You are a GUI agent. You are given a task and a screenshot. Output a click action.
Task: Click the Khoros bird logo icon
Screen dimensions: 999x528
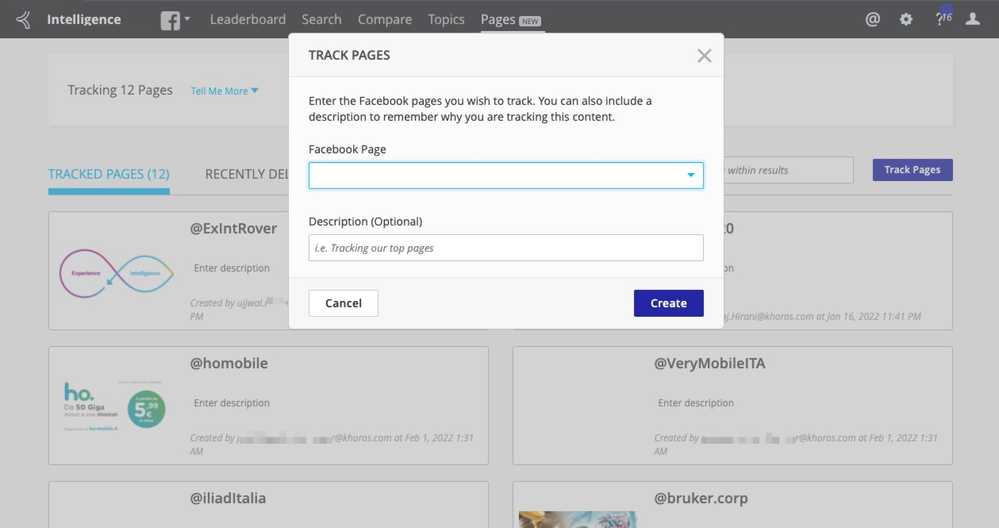pos(24,20)
